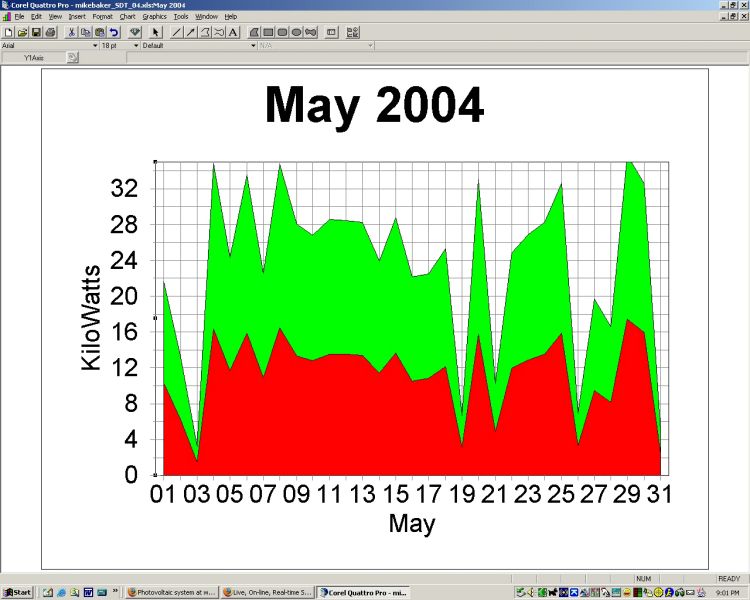This screenshot has width=750, height=600.
Task: Click the Cut scissors icon
Action: click(72, 32)
